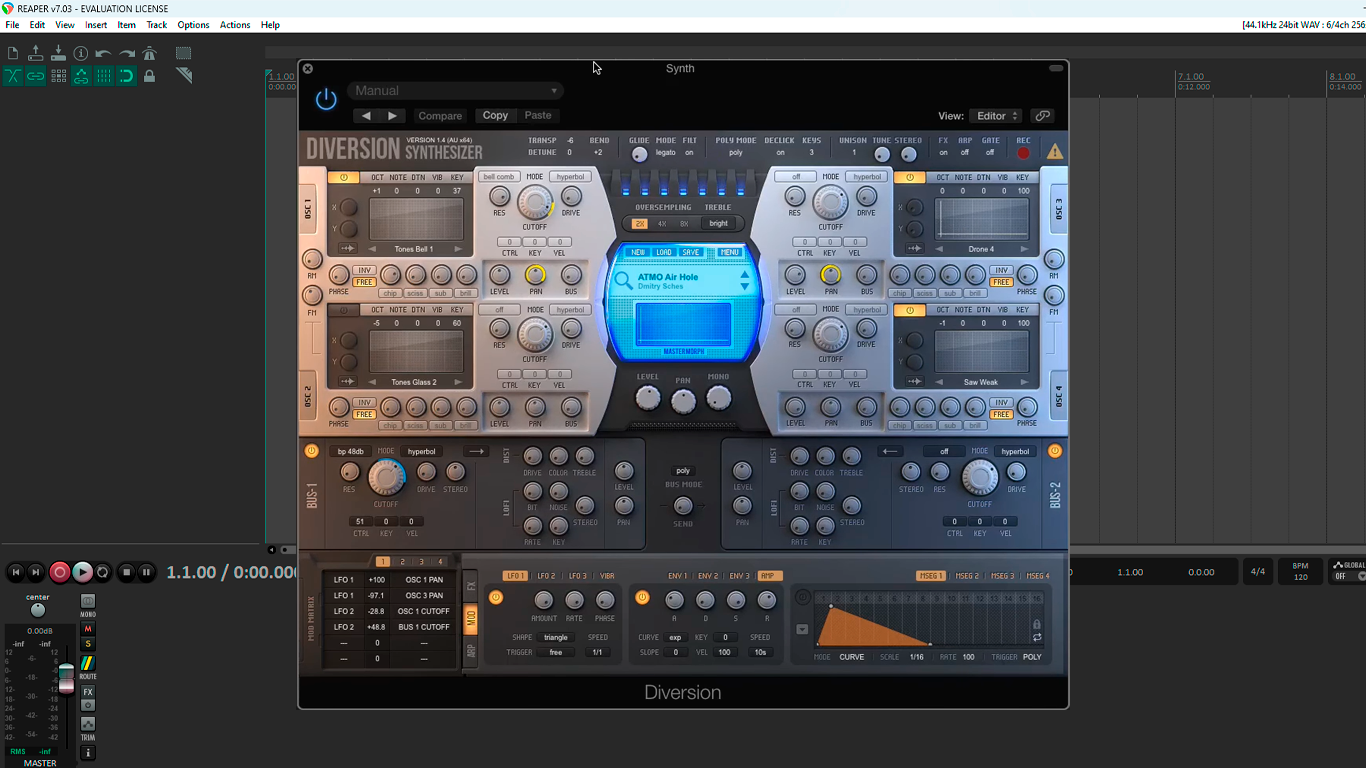Toggle grid lines icon

click(104, 76)
